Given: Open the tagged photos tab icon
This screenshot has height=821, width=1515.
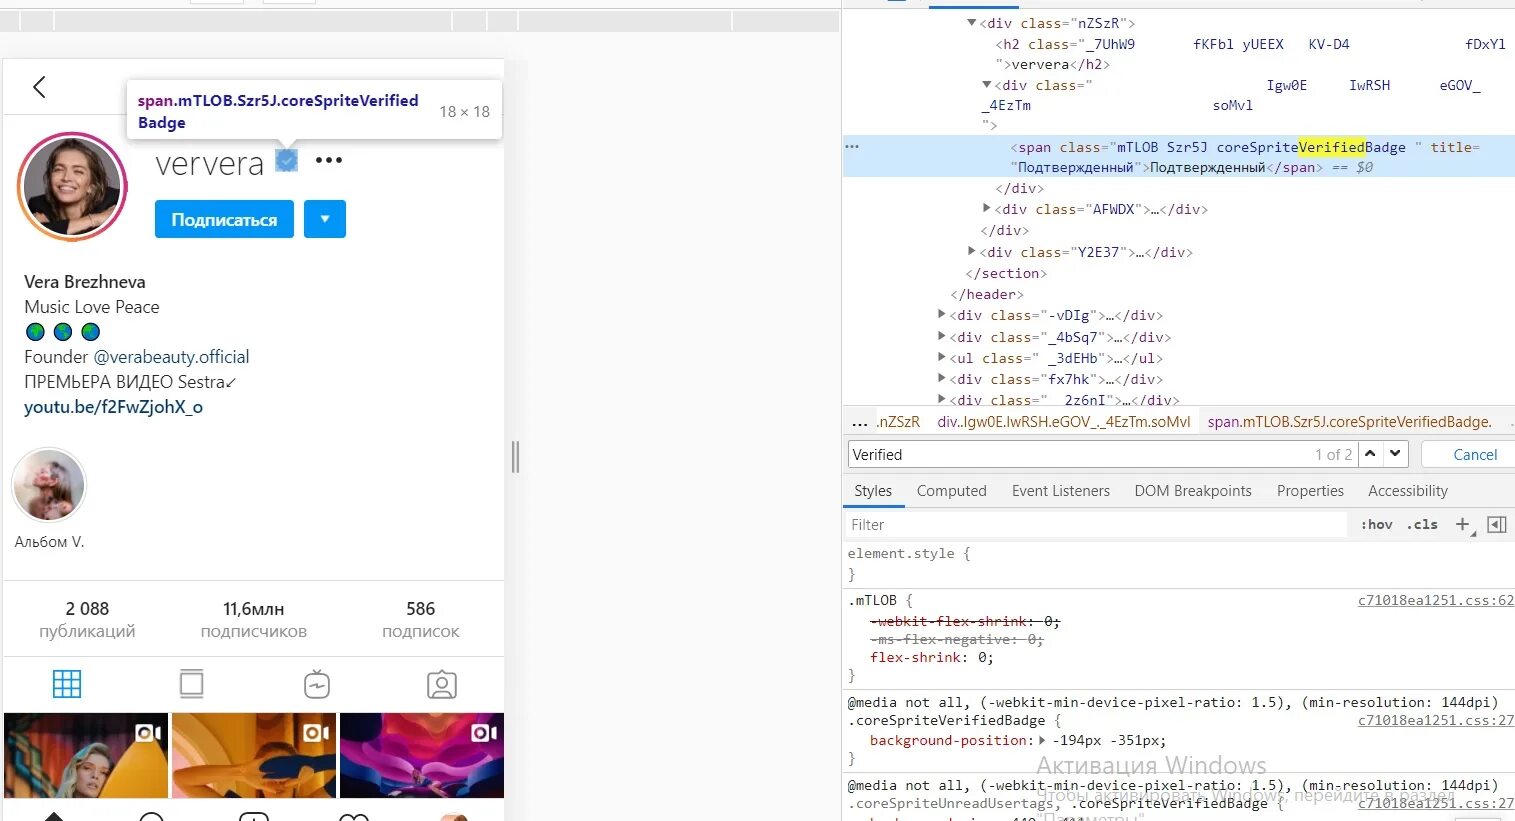Looking at the screenshot, I should pyautogui.click(x=442, y=684).
